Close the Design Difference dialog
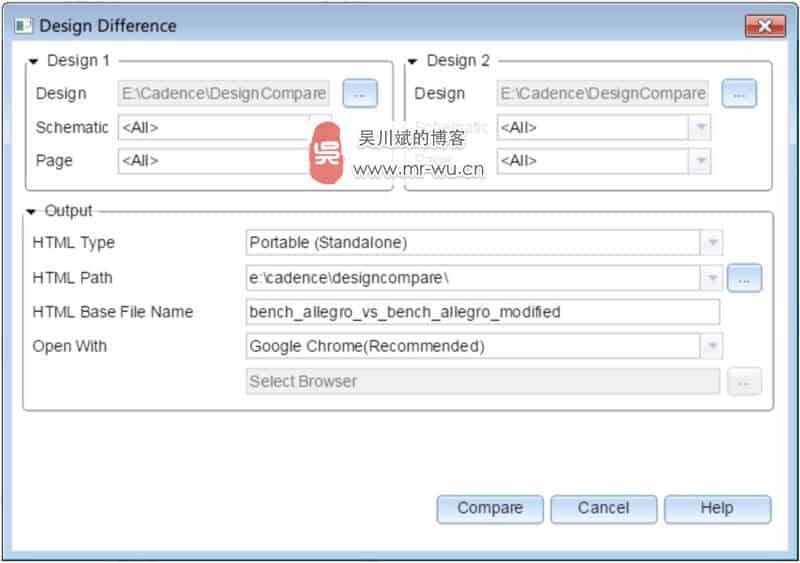This screenshot has width=800, height=563. (764, 26)
